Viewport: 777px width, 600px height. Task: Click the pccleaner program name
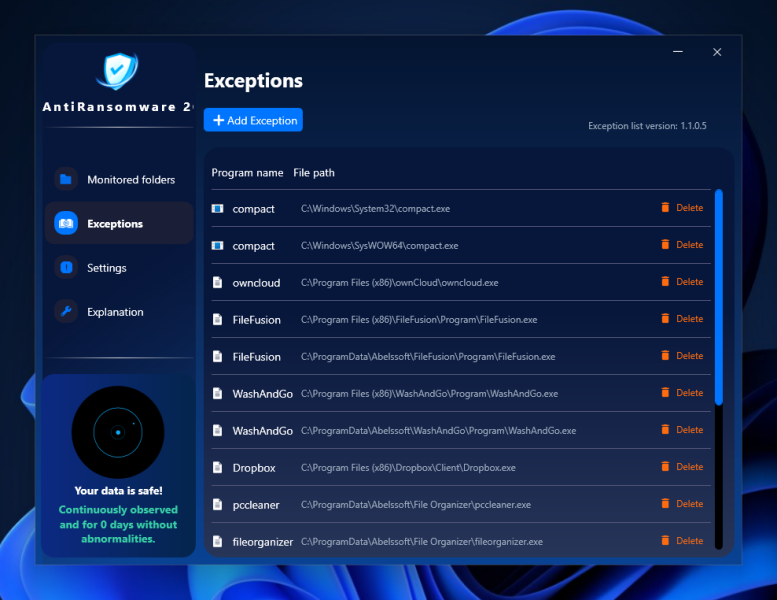click(x=256, y=505)
